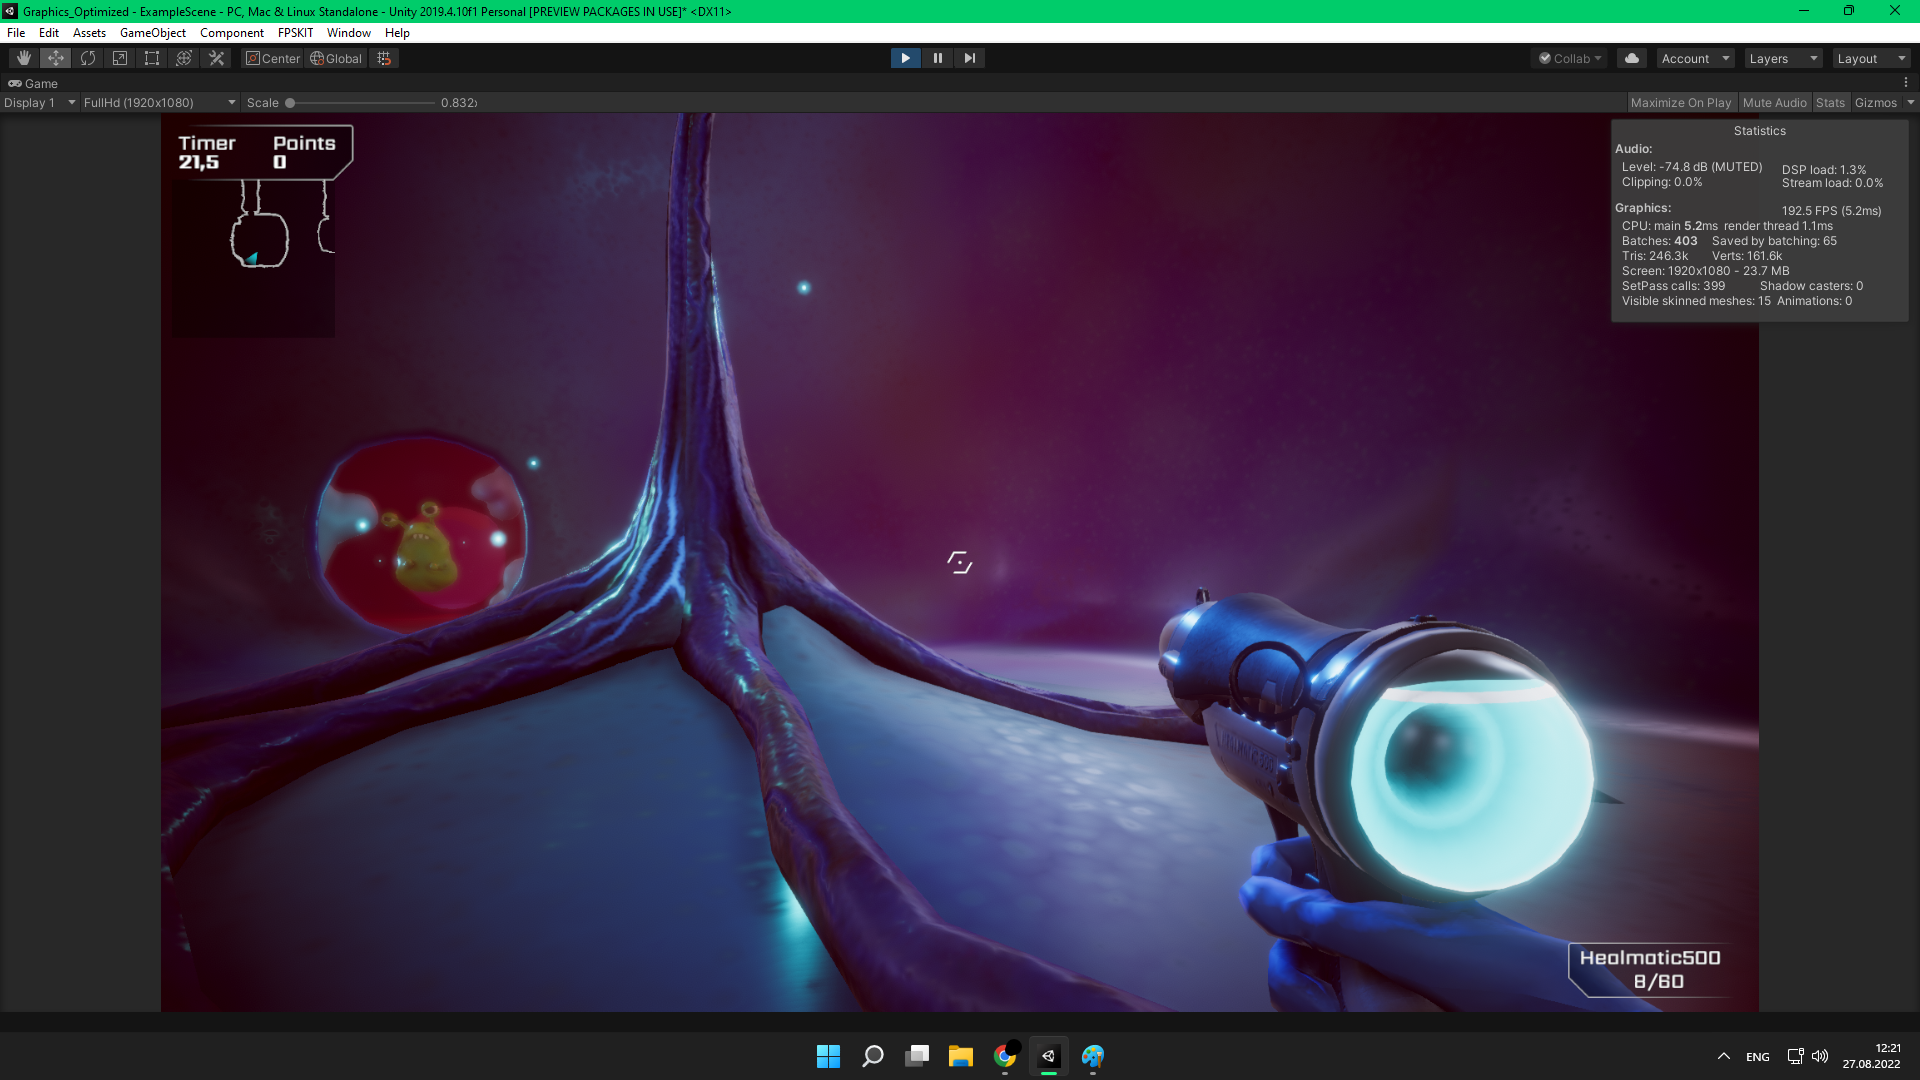The image size is (1920, 1080).
Task: Open the GameObject menu
Action: (152, 32)
